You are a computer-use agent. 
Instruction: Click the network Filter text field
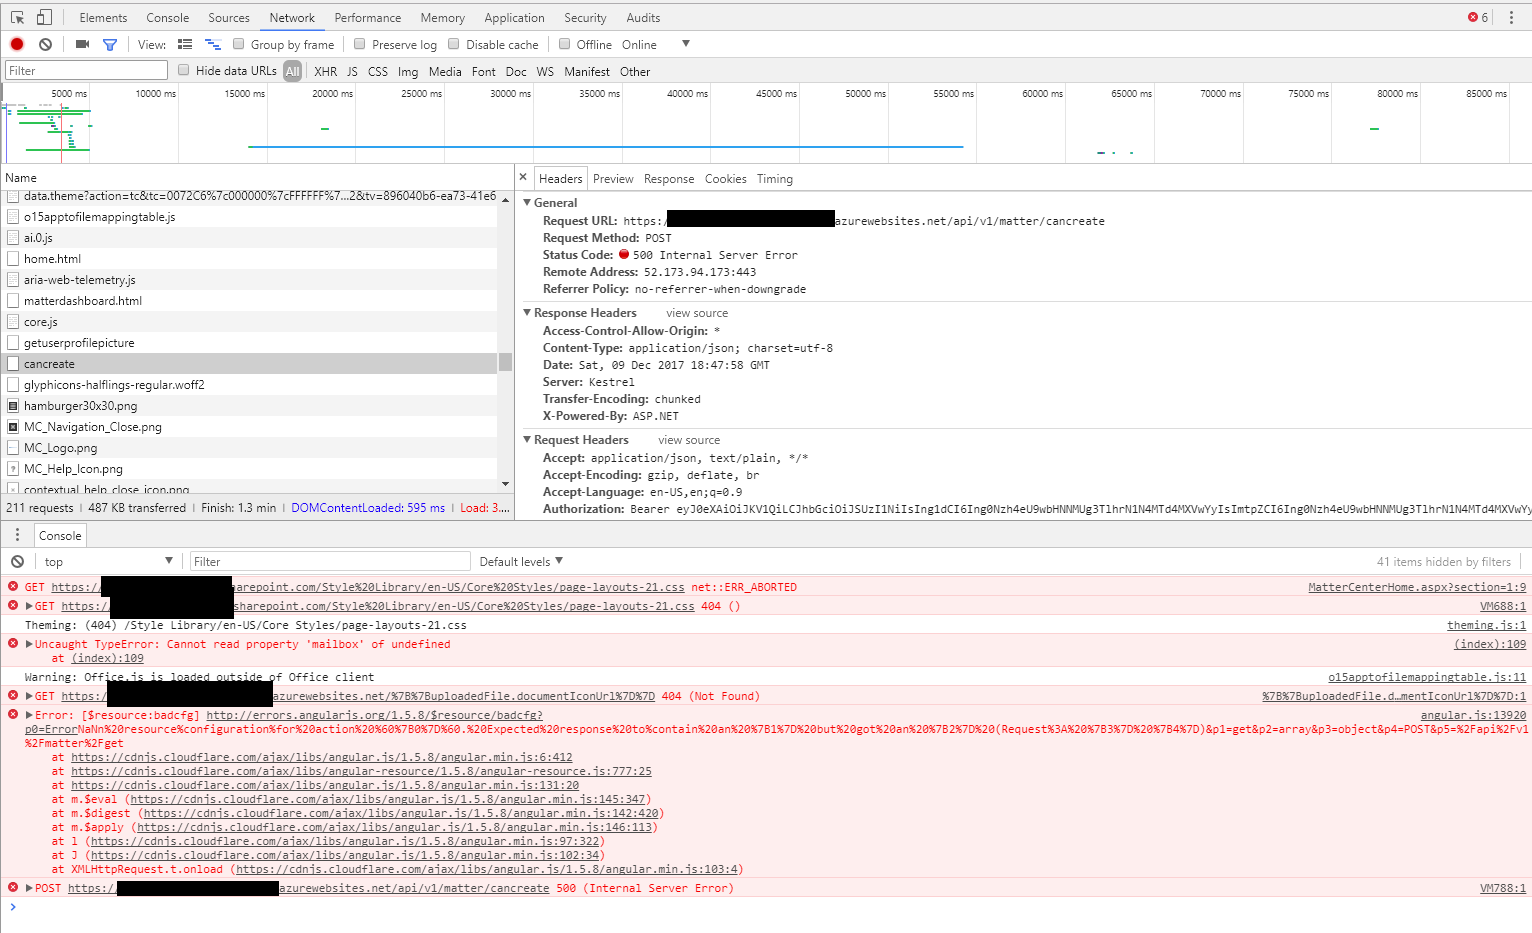click(x=86, y=70)
